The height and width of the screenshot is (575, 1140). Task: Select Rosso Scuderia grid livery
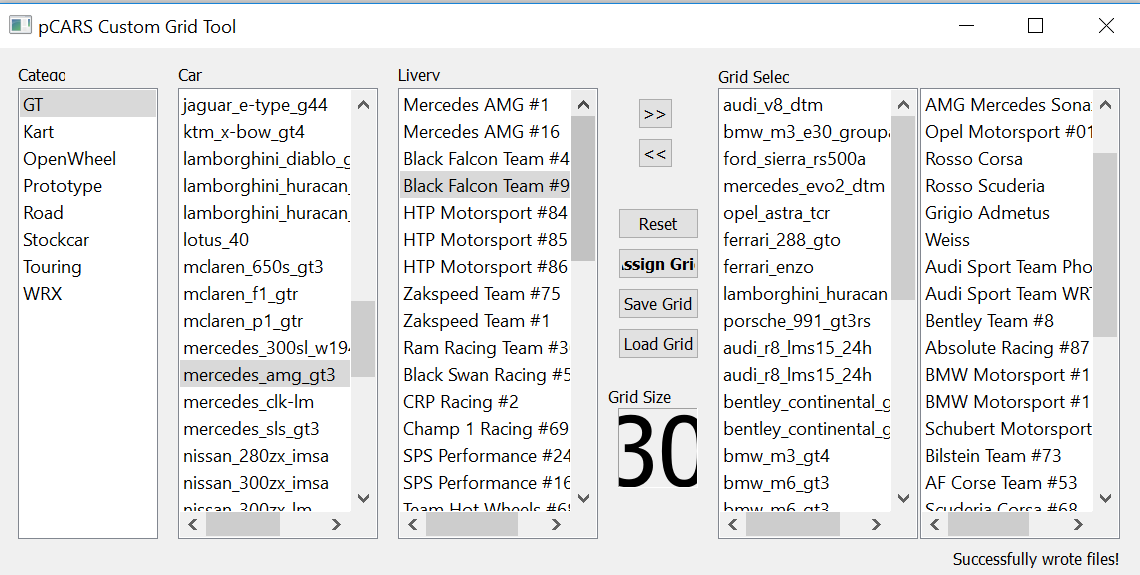point(1008,185)
